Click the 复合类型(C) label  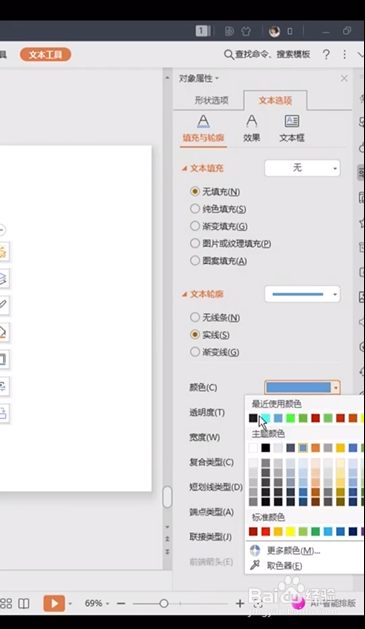pos(211,462)
